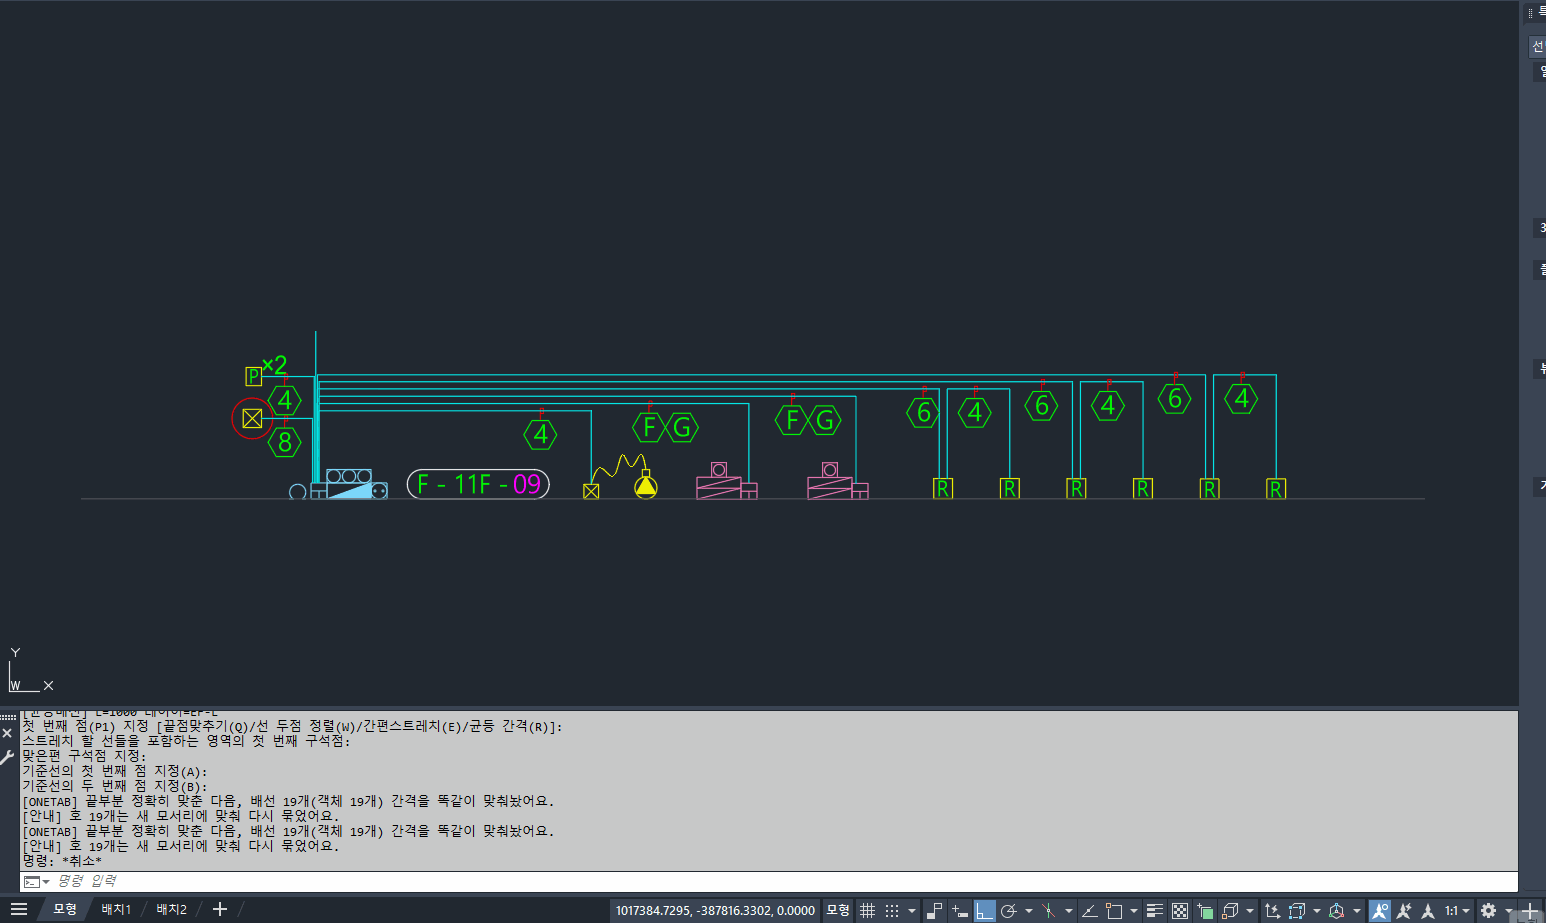The image size is (1546, 923).
Task: Toggle snap mode dotted-grid icon
Action: click(892, 910)
